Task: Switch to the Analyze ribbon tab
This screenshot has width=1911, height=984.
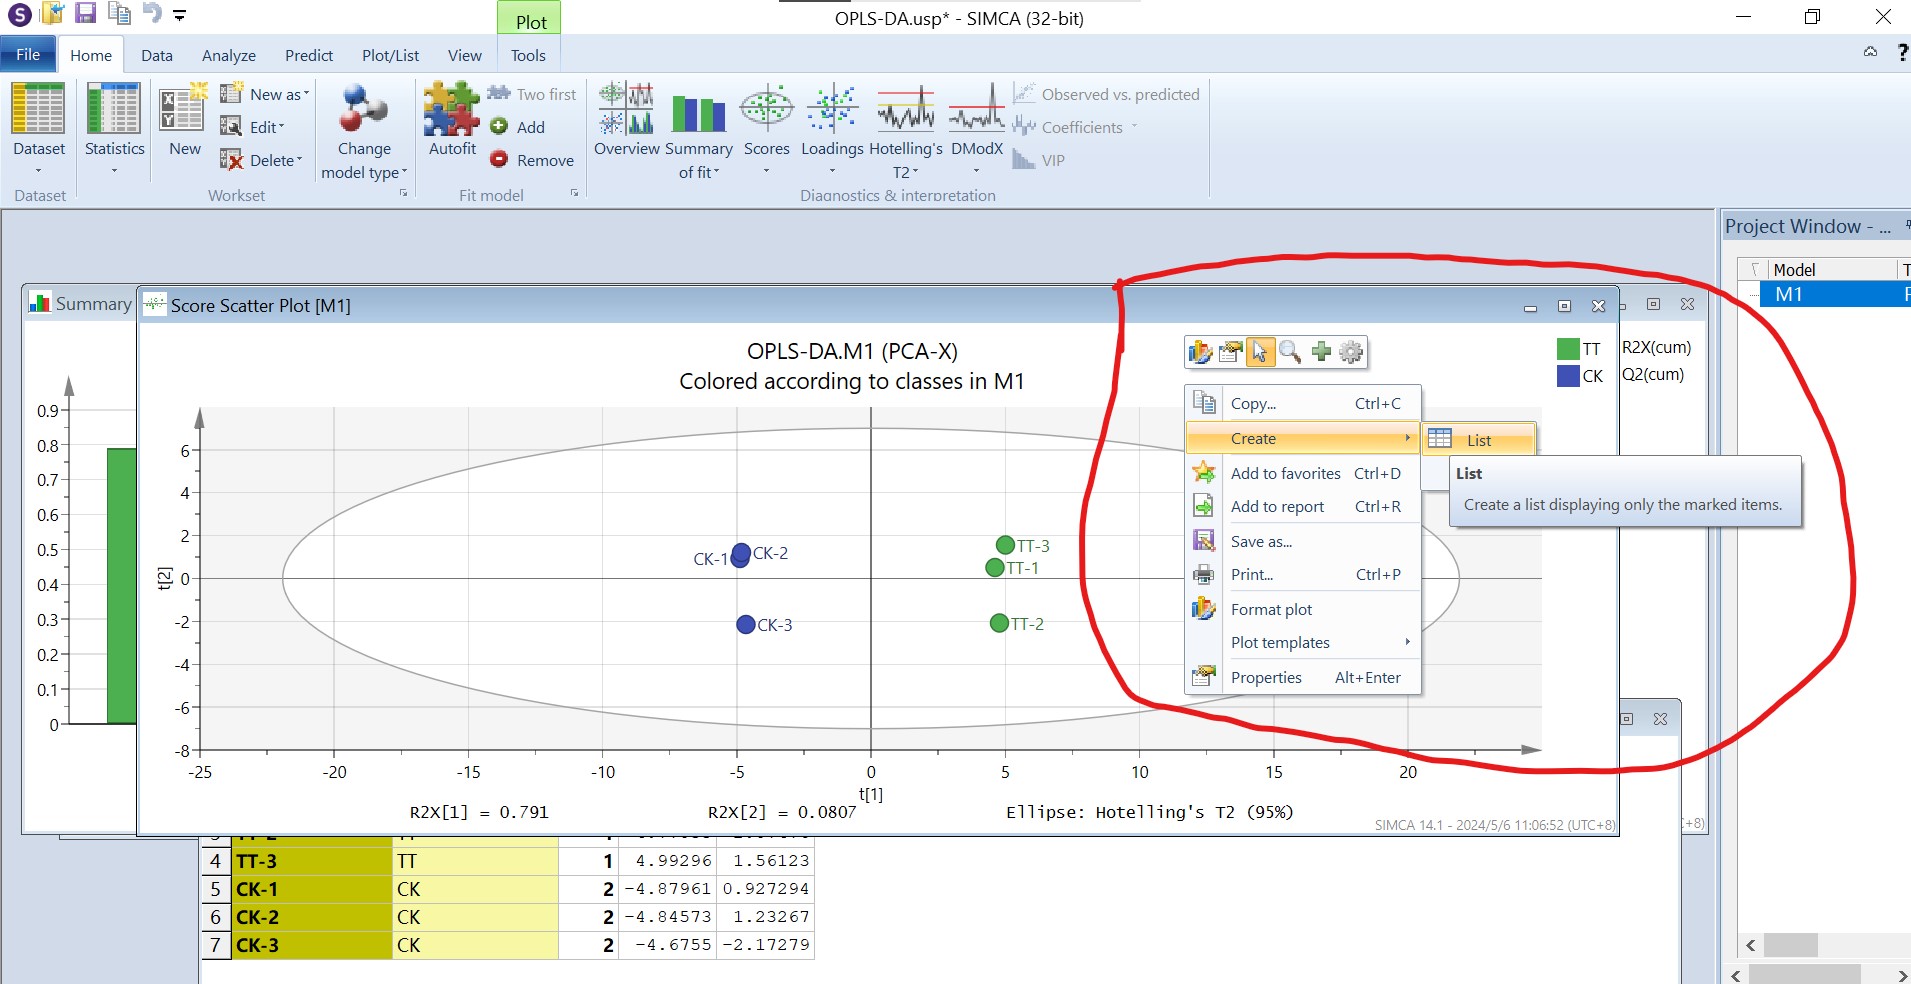Action: coord(228,56)
